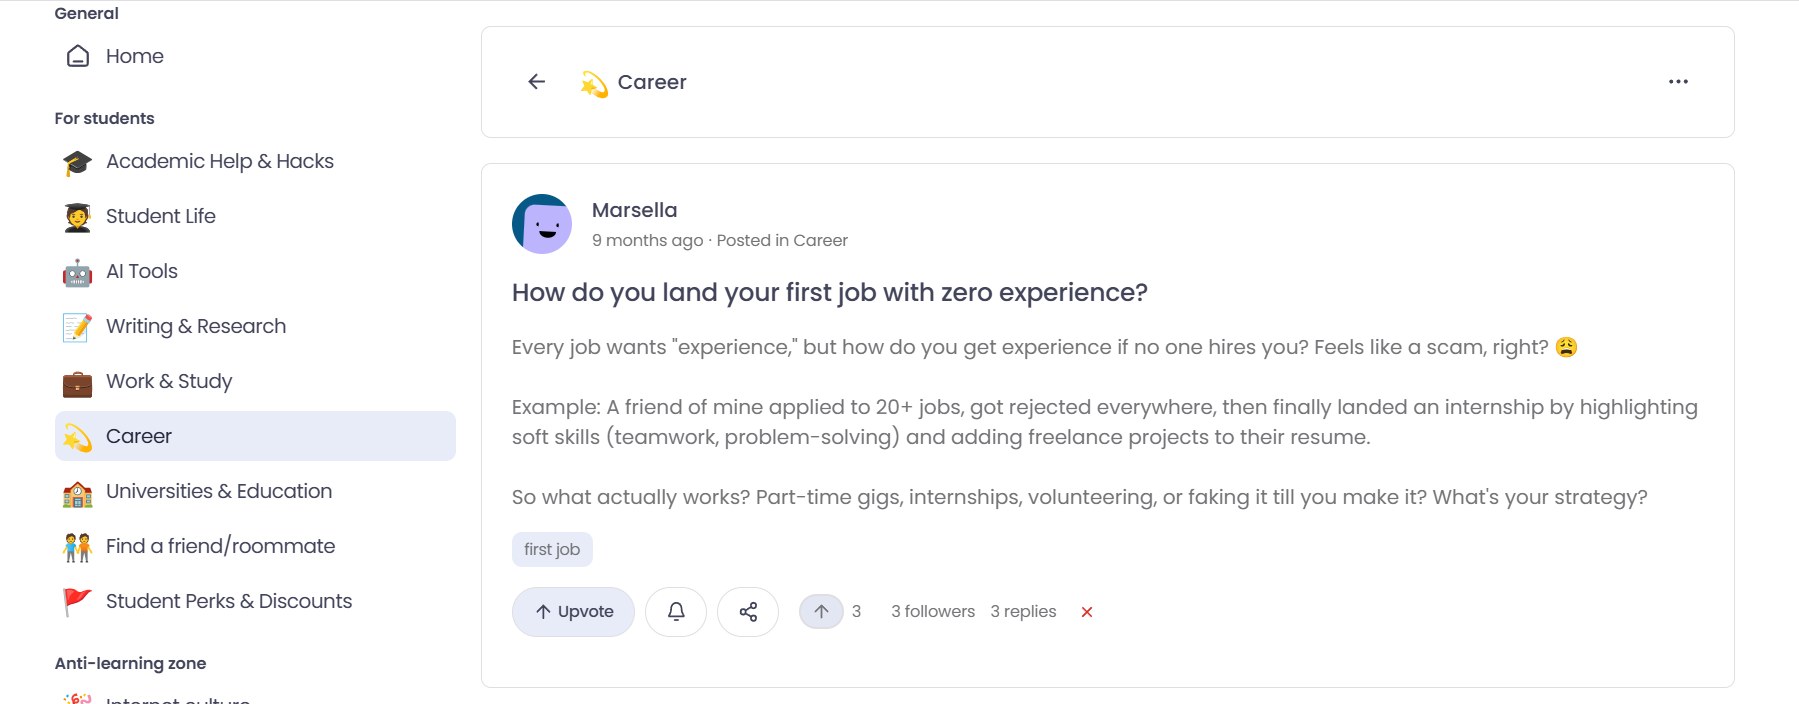Click the Work & Study briefcase icon
Viewport: 1799px width, 704px height.
[x=75, y=381]
